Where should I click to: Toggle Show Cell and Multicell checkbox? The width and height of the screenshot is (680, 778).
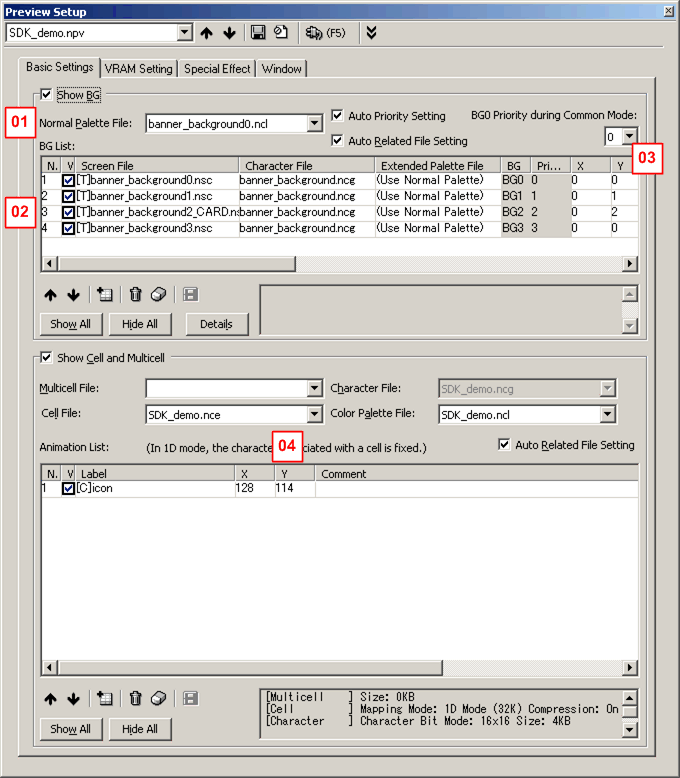click(x=46, y=358)
